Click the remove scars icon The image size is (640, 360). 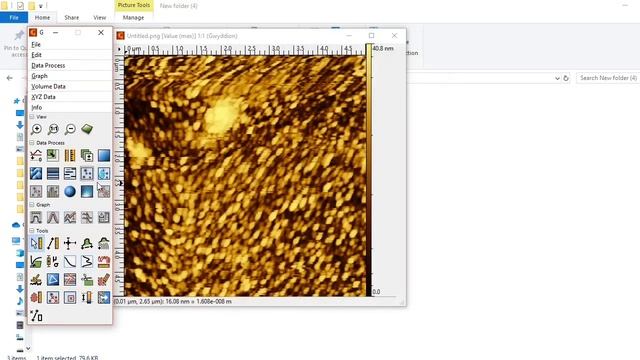click(x=70, y=173)
